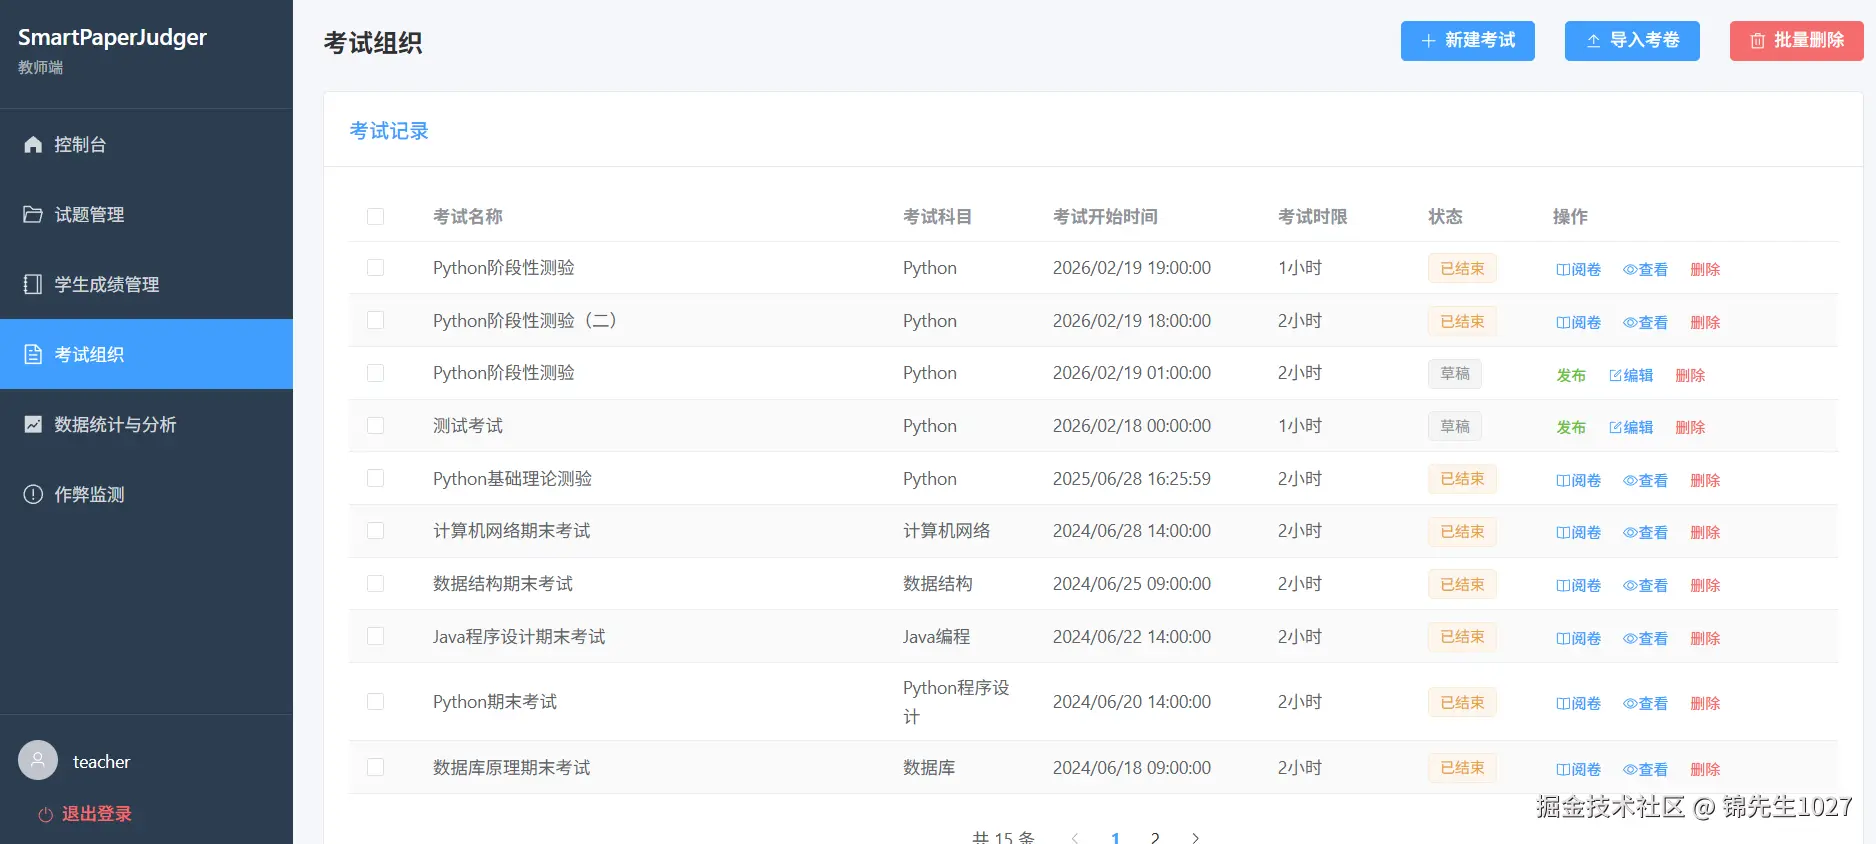Open 数据统计与分析 in the sidebar

coord(146,424)
